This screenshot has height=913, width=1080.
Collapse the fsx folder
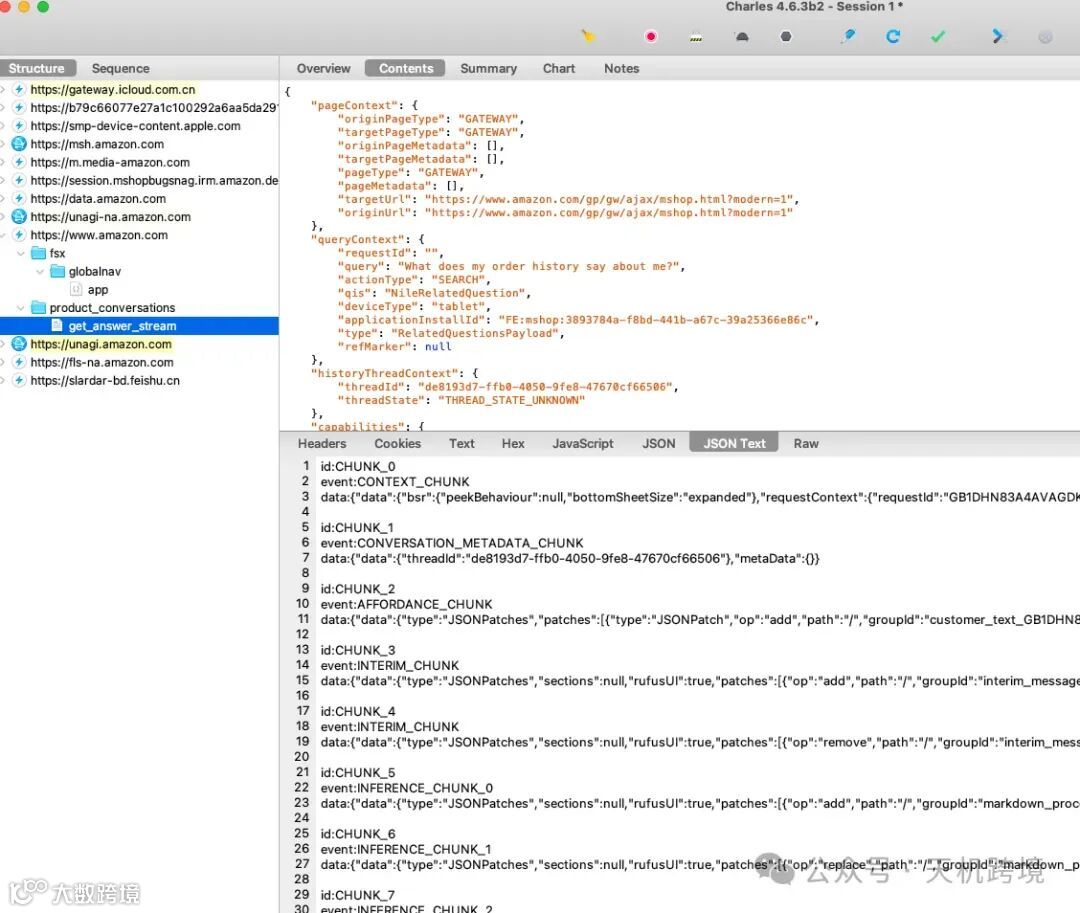22,253
